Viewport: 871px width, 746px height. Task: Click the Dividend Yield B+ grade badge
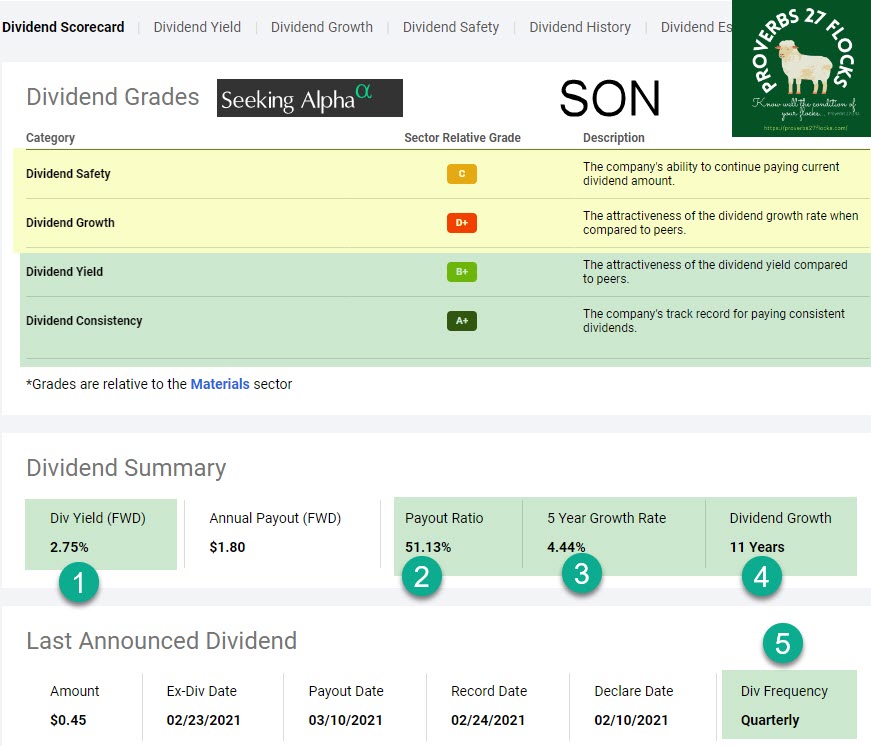coord(461,272)
